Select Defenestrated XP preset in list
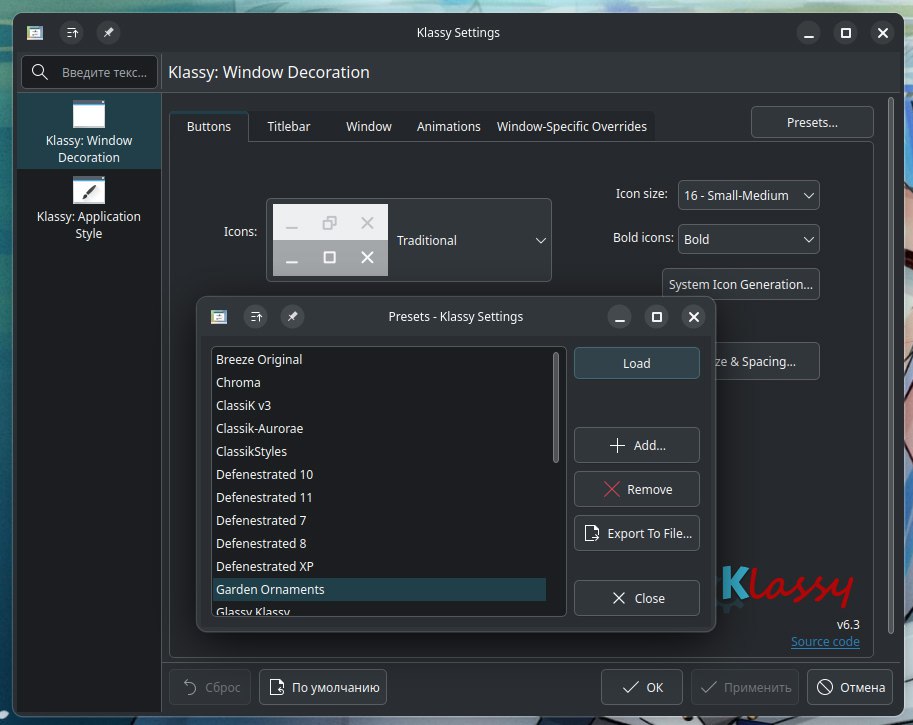913x725 pixels. tap(265, 566)
